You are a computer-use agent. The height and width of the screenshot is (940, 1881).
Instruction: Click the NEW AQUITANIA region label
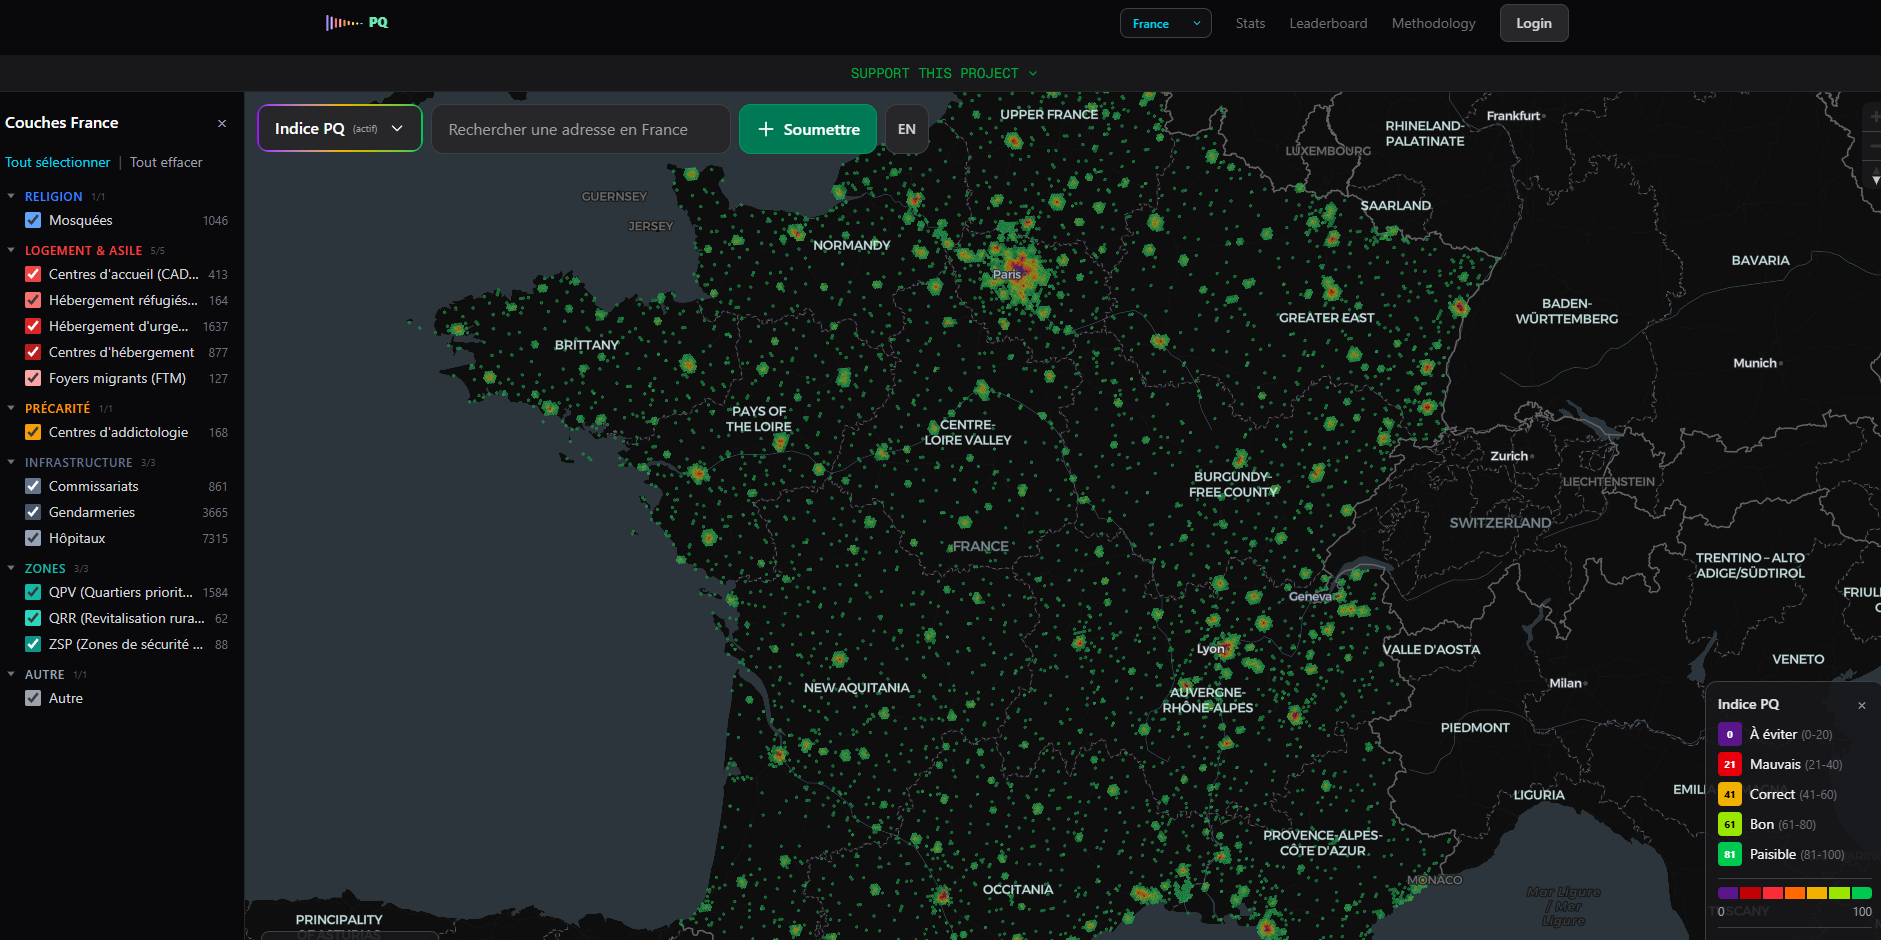[x=857, y=688]
